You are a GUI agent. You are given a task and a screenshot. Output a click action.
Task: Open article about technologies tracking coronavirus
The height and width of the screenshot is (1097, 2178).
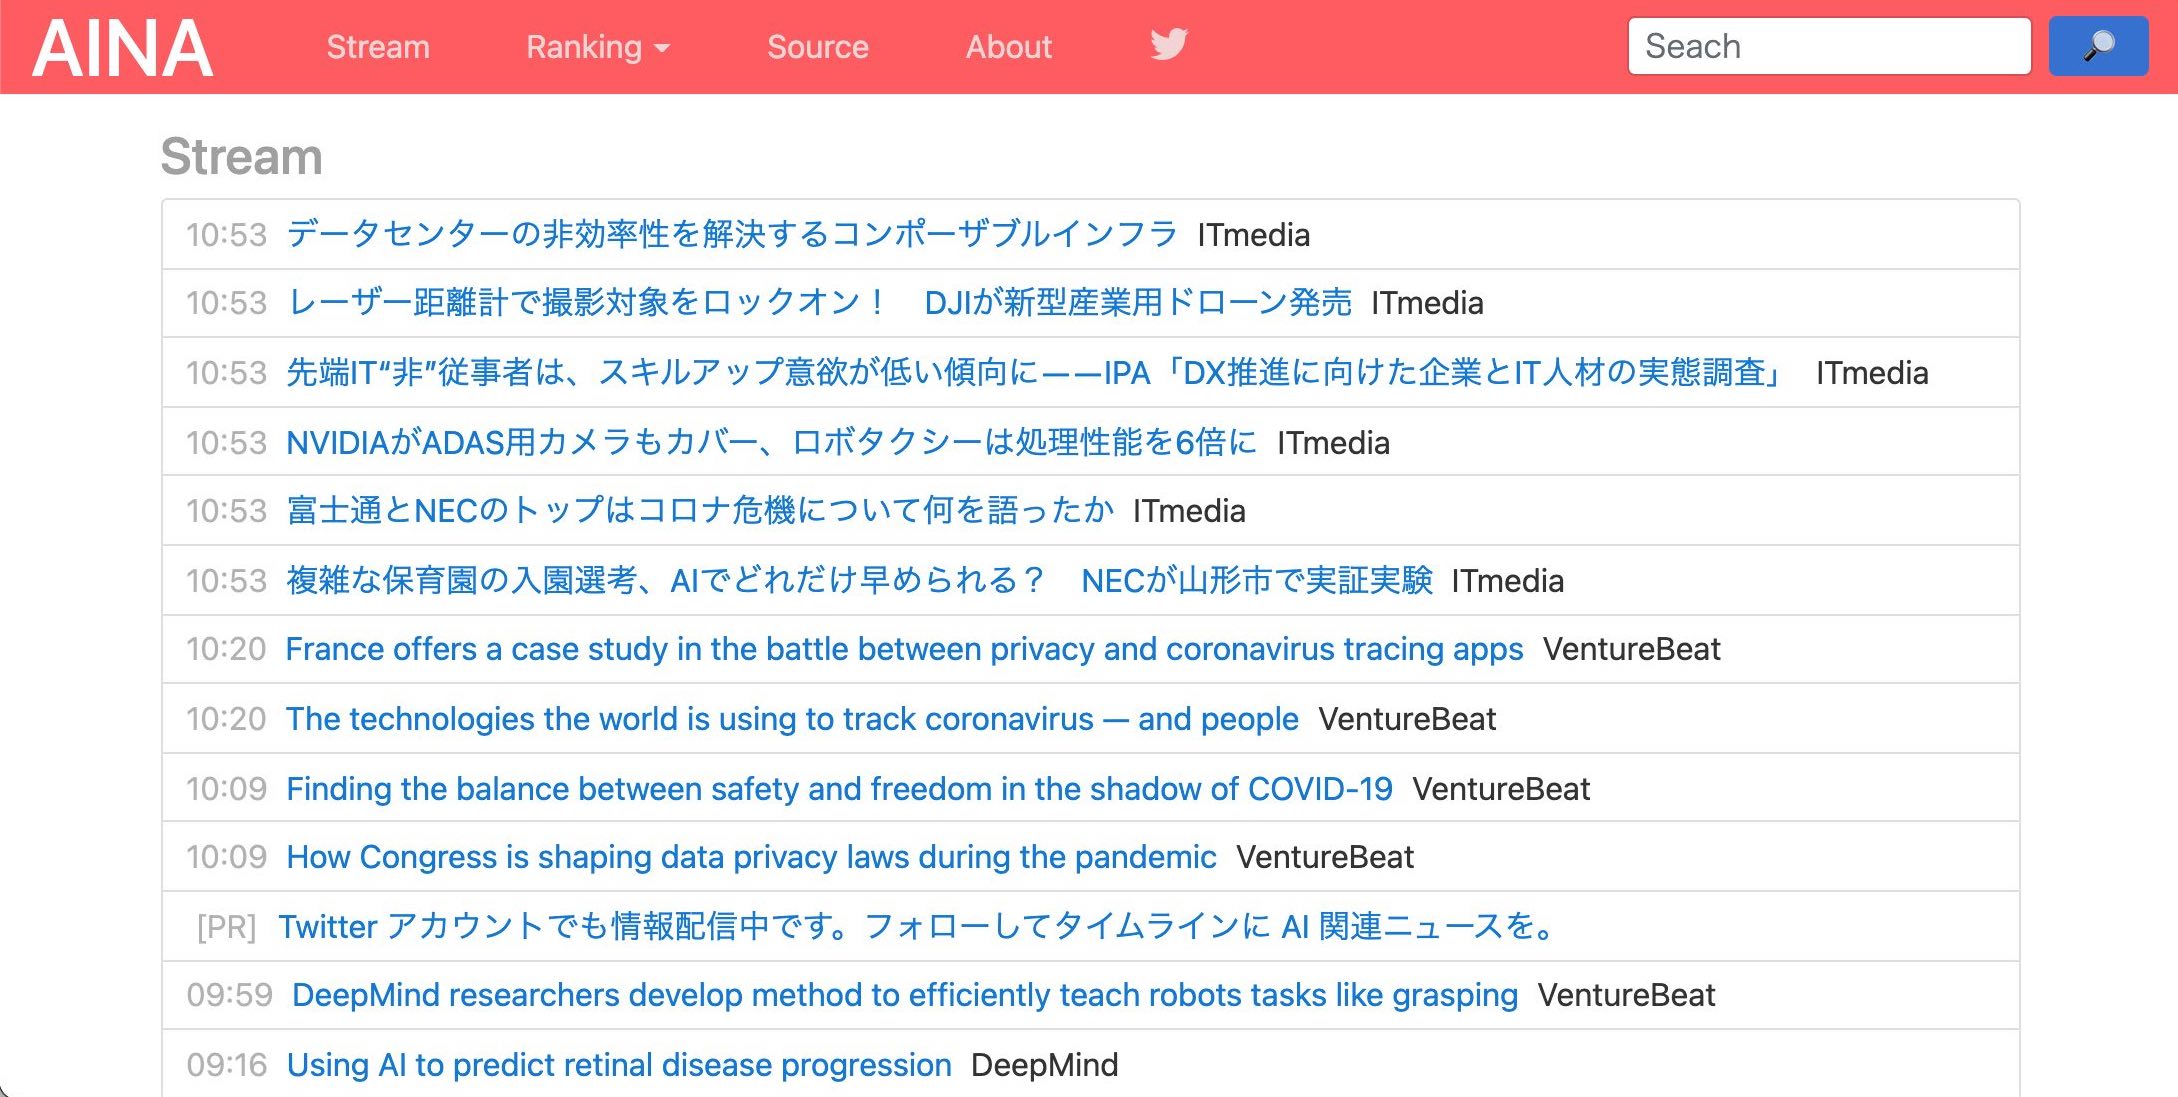(x=792, y=719)
